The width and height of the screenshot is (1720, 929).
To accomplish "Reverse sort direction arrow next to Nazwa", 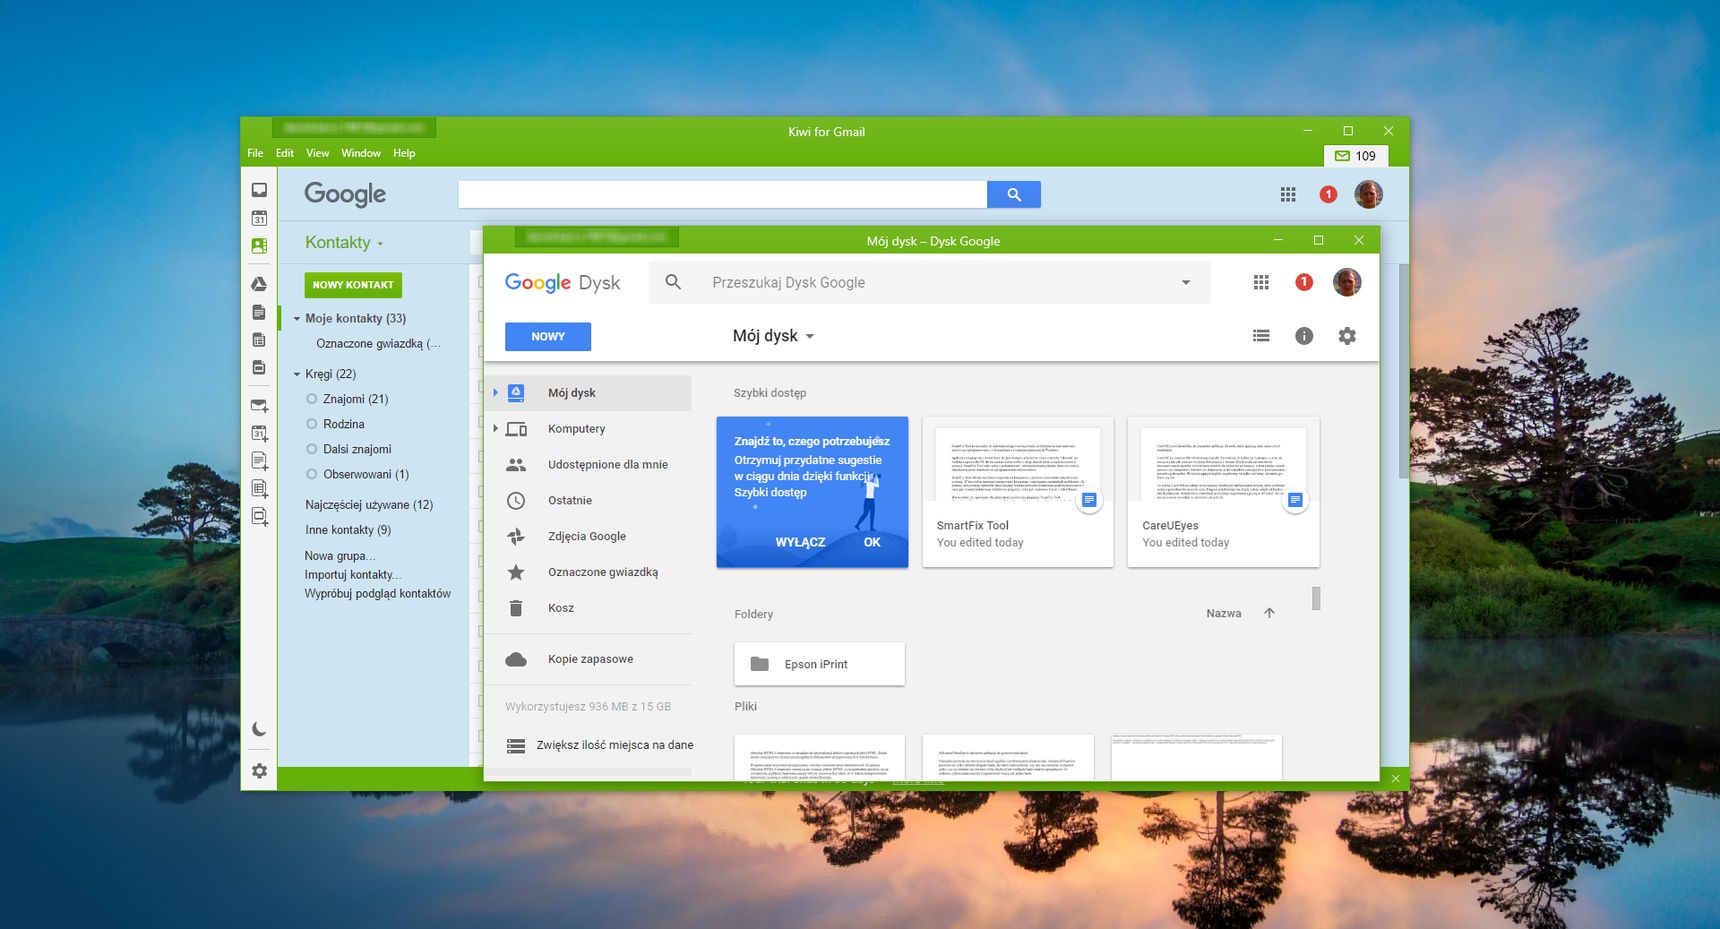I will point(1269,613).
